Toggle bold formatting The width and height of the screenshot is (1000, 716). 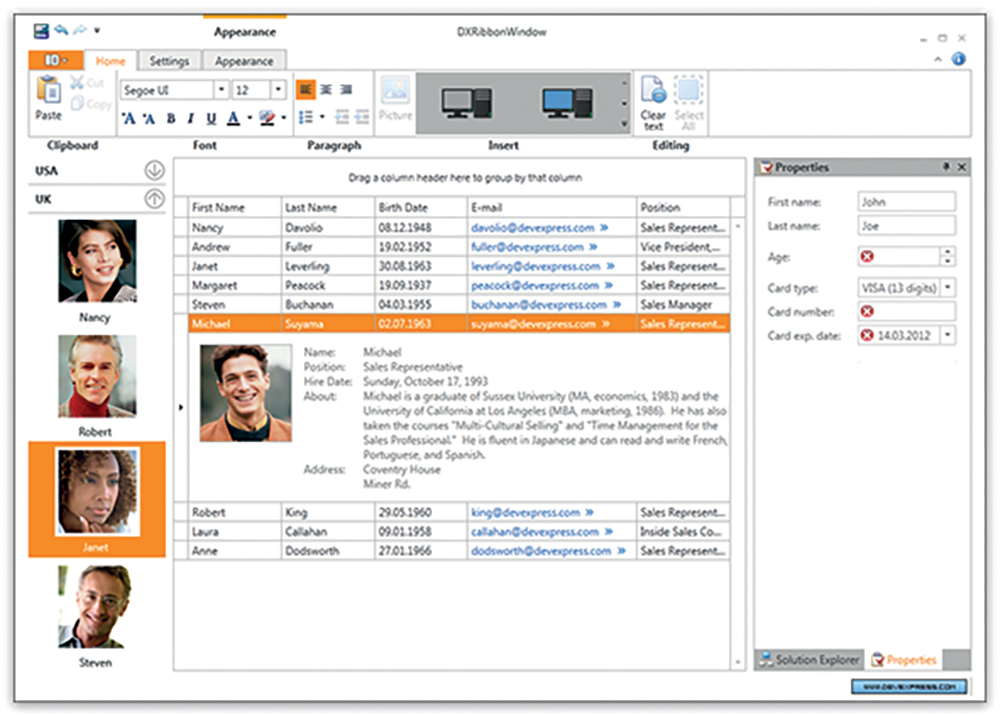pyautogui.click(x=170, y=119)
